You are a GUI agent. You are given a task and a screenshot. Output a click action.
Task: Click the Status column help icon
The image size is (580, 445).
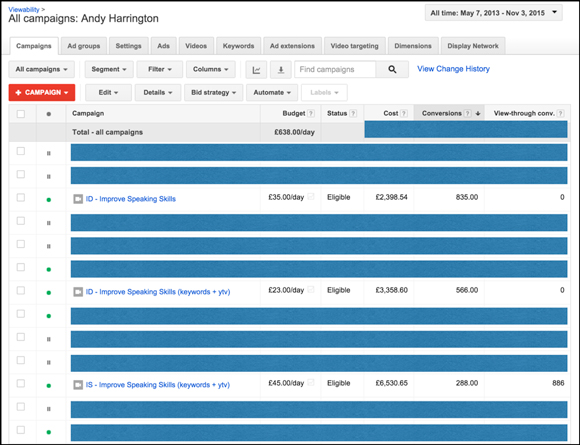click(x=353, y=114)
